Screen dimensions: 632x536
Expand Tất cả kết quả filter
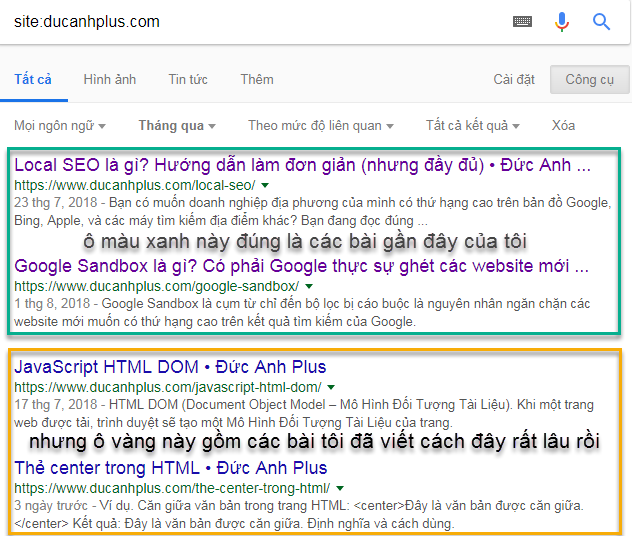[472, 126]
